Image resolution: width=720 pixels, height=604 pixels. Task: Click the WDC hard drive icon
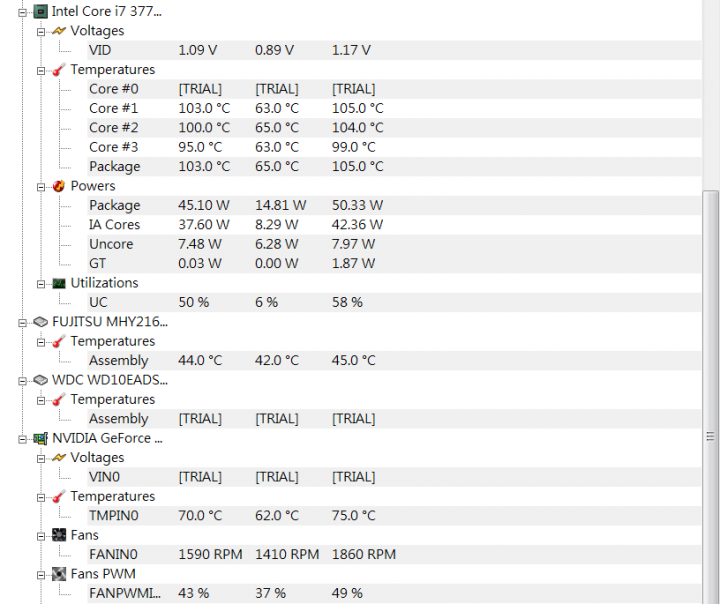[x=40, y=380]
